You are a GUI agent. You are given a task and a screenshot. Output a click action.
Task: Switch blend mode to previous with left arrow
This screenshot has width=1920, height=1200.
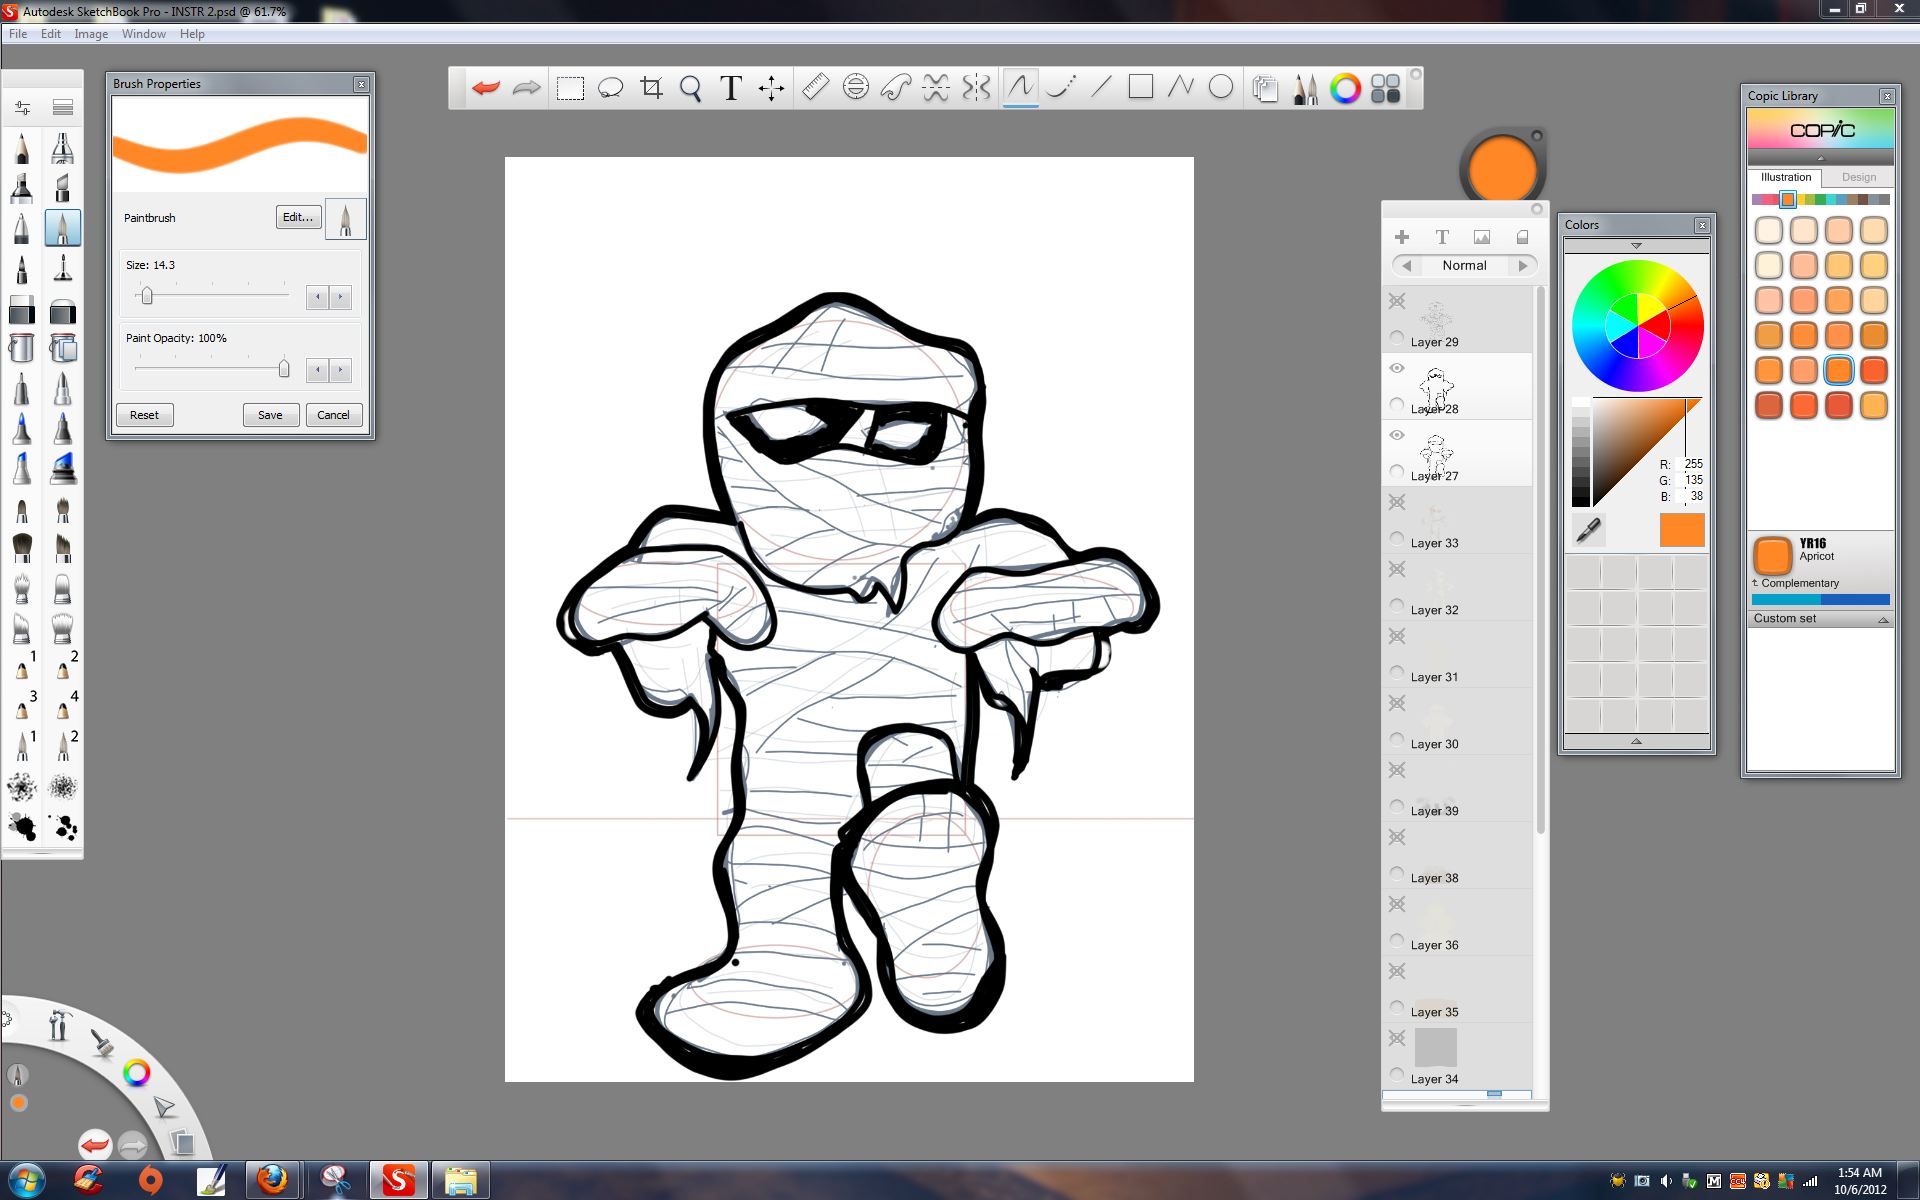click(x=1407, y=265)
